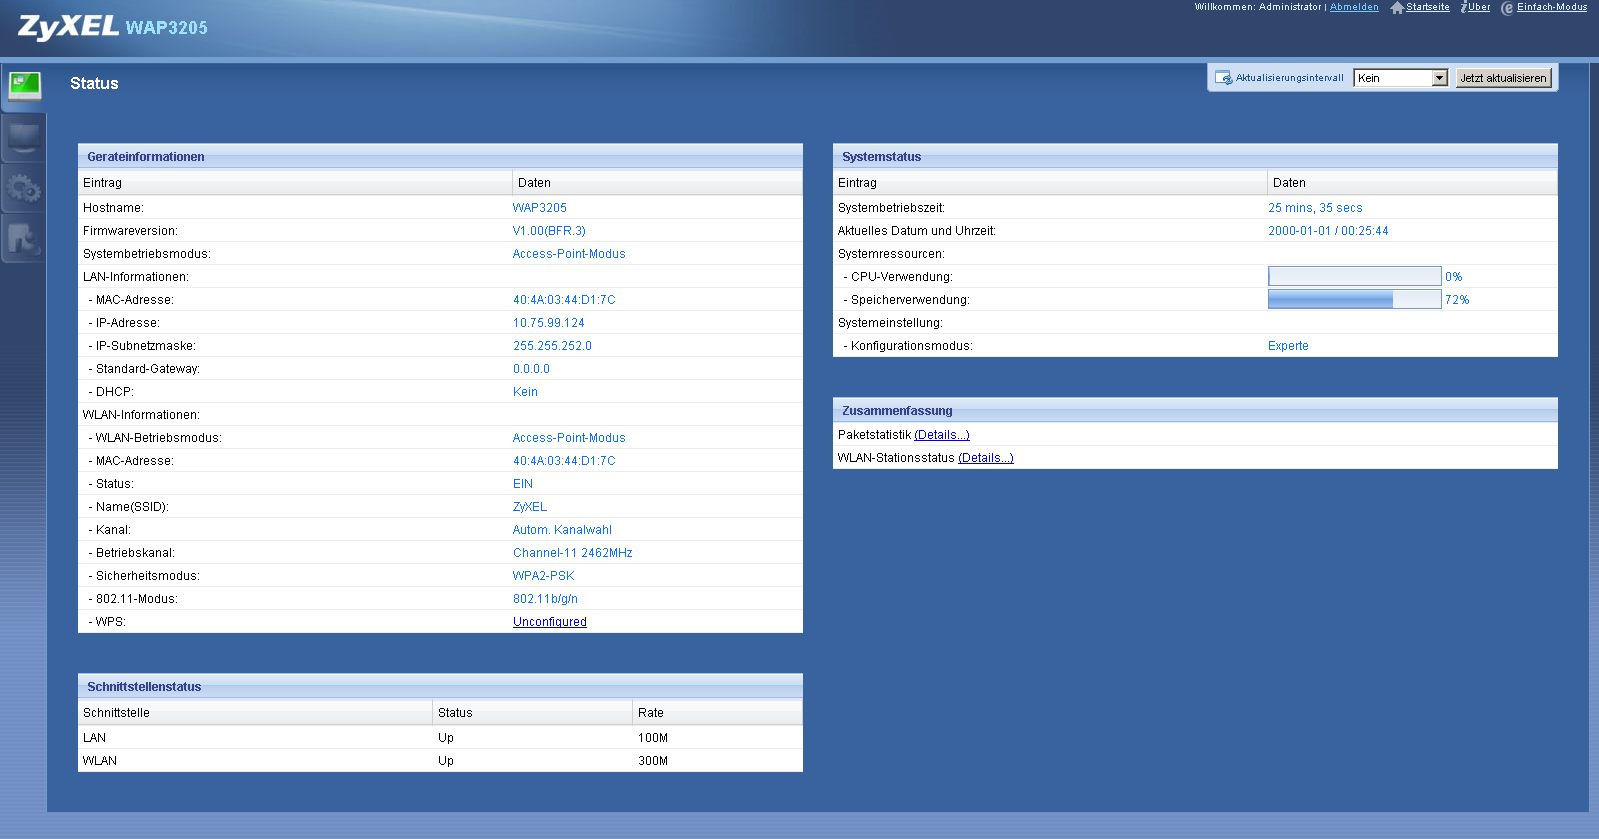This screenshot has height=839, width=1599.
Task: Switch to Einfach-Modus link
Action: pos(1552,7)
